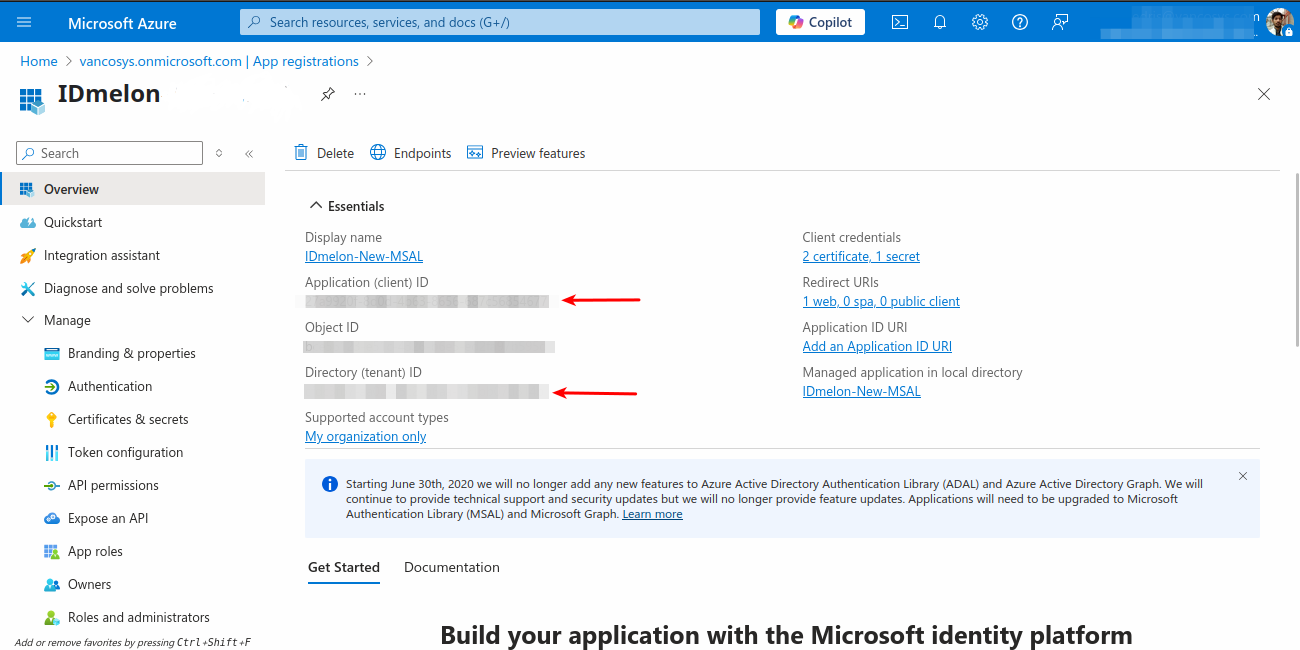Collapse the sidebar menu with double chevron
Viewport: 1300px width, 650px height.
point(249,153)
